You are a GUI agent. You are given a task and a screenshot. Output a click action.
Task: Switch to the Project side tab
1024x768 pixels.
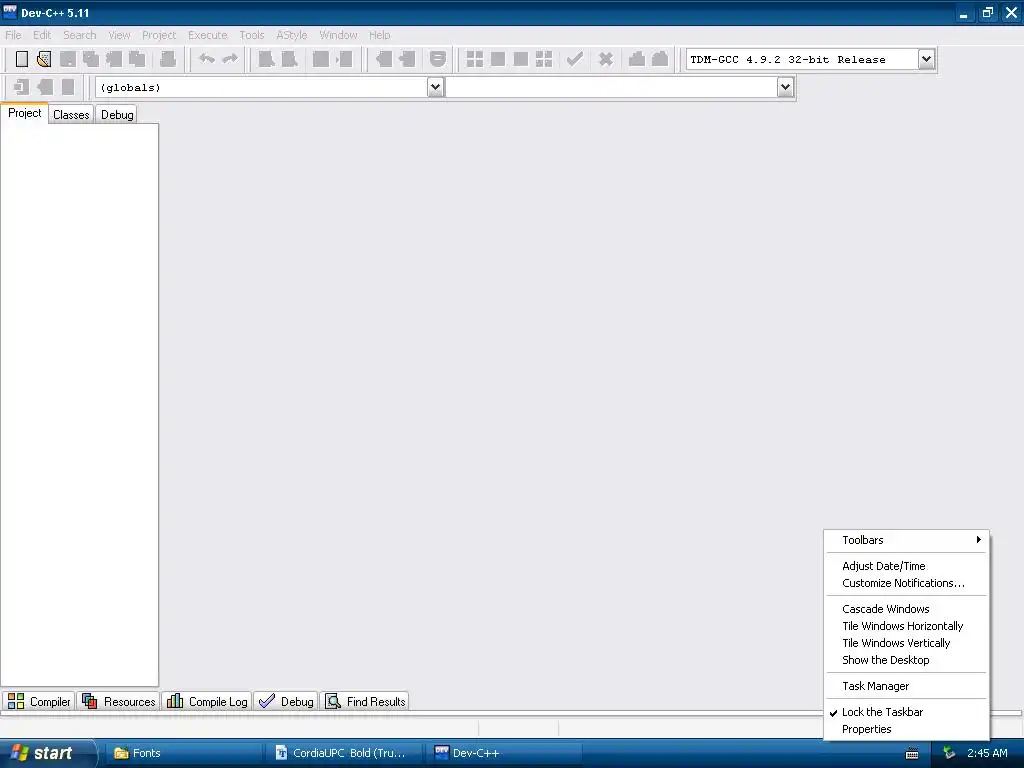(24, 113)
